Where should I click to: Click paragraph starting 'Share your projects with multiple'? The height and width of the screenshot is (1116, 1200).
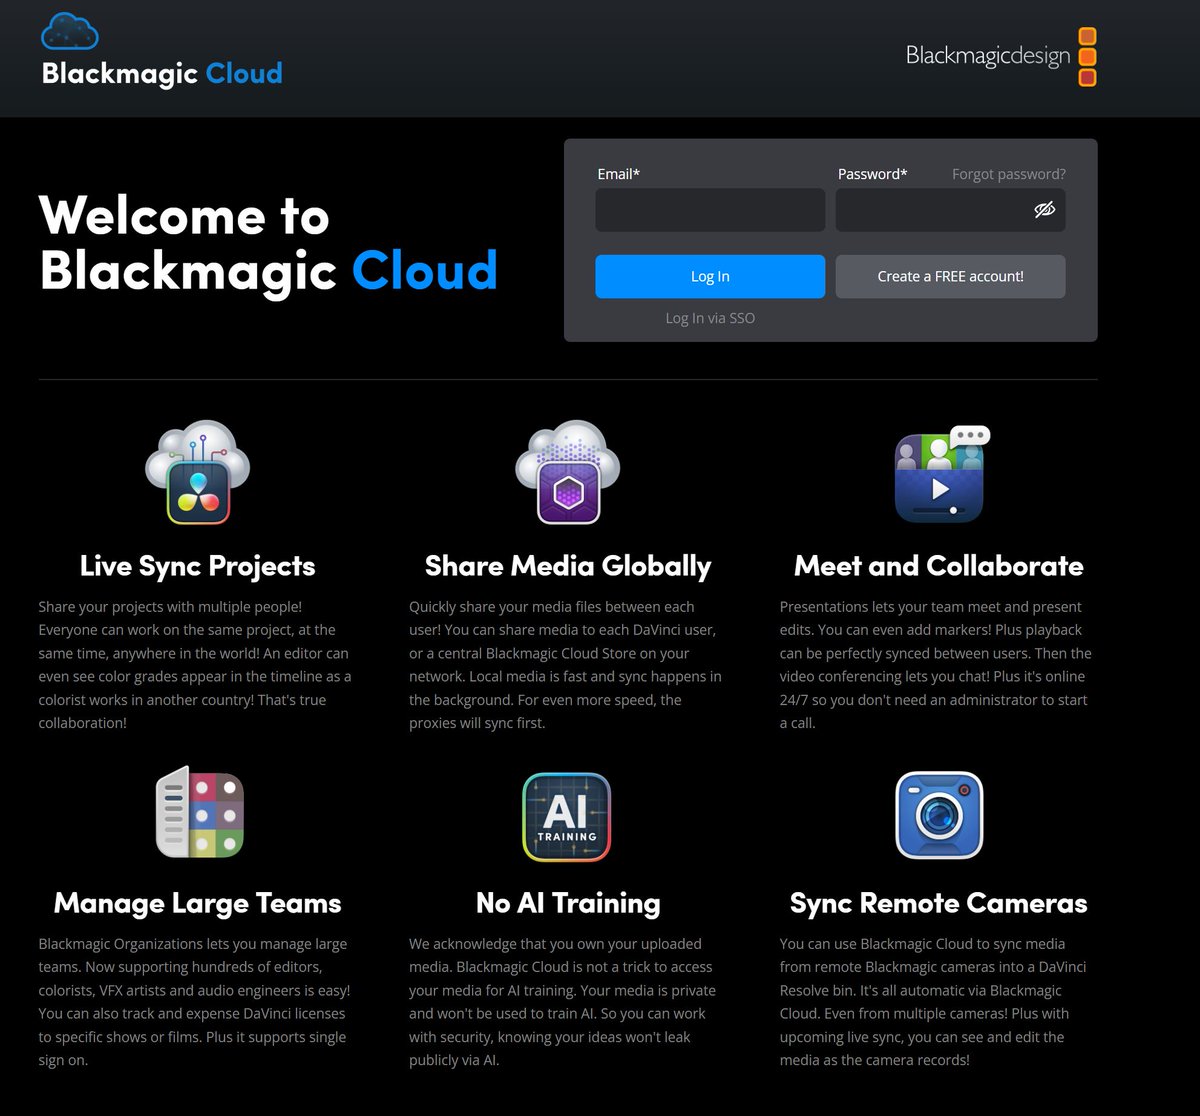point(196,665)
